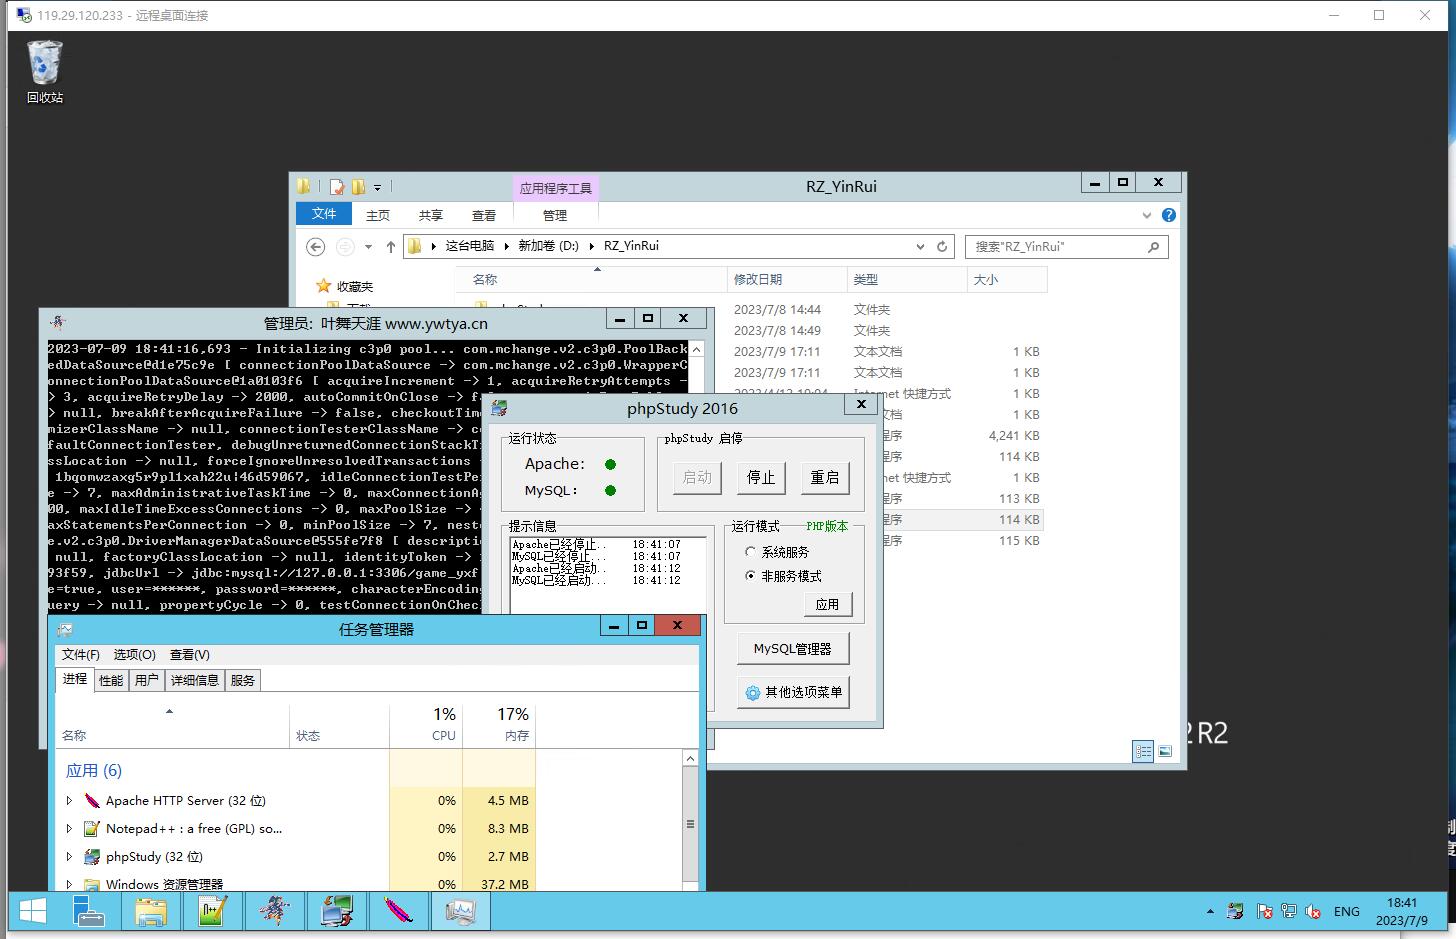Viewport: 1456px width, 939px height.
Task: Click Explorer back navigation arrow
Action: coord(315,247)
